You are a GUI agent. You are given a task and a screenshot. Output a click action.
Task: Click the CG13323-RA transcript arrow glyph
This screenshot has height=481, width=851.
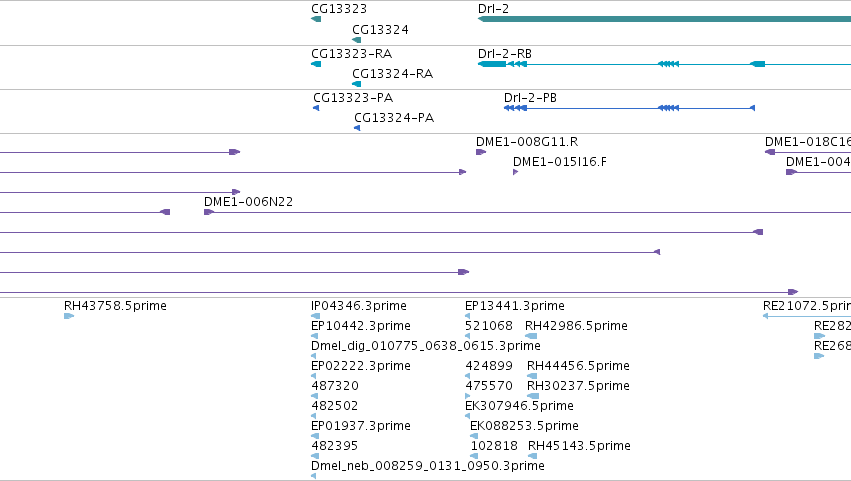coord(316,64)
